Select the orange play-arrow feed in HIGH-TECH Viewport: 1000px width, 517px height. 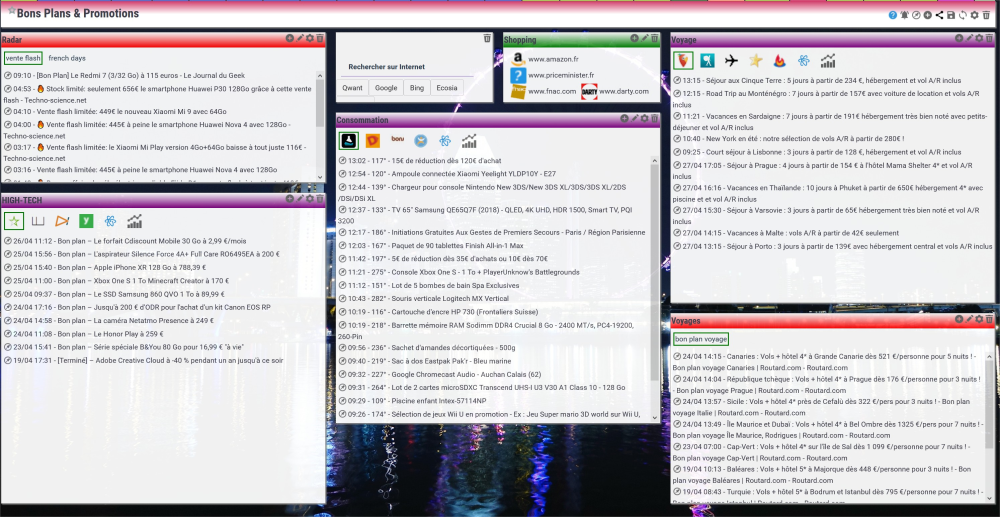[62, 221]
